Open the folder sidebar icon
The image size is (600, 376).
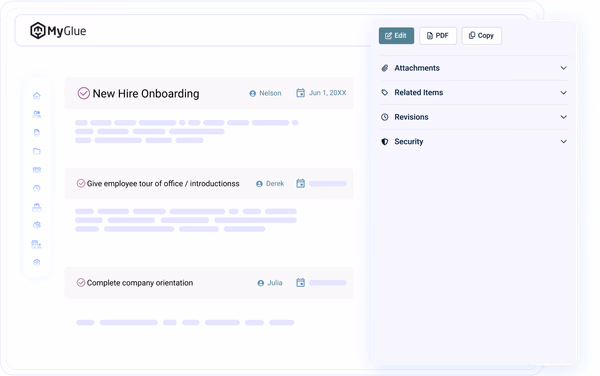(x=37, y=151)
